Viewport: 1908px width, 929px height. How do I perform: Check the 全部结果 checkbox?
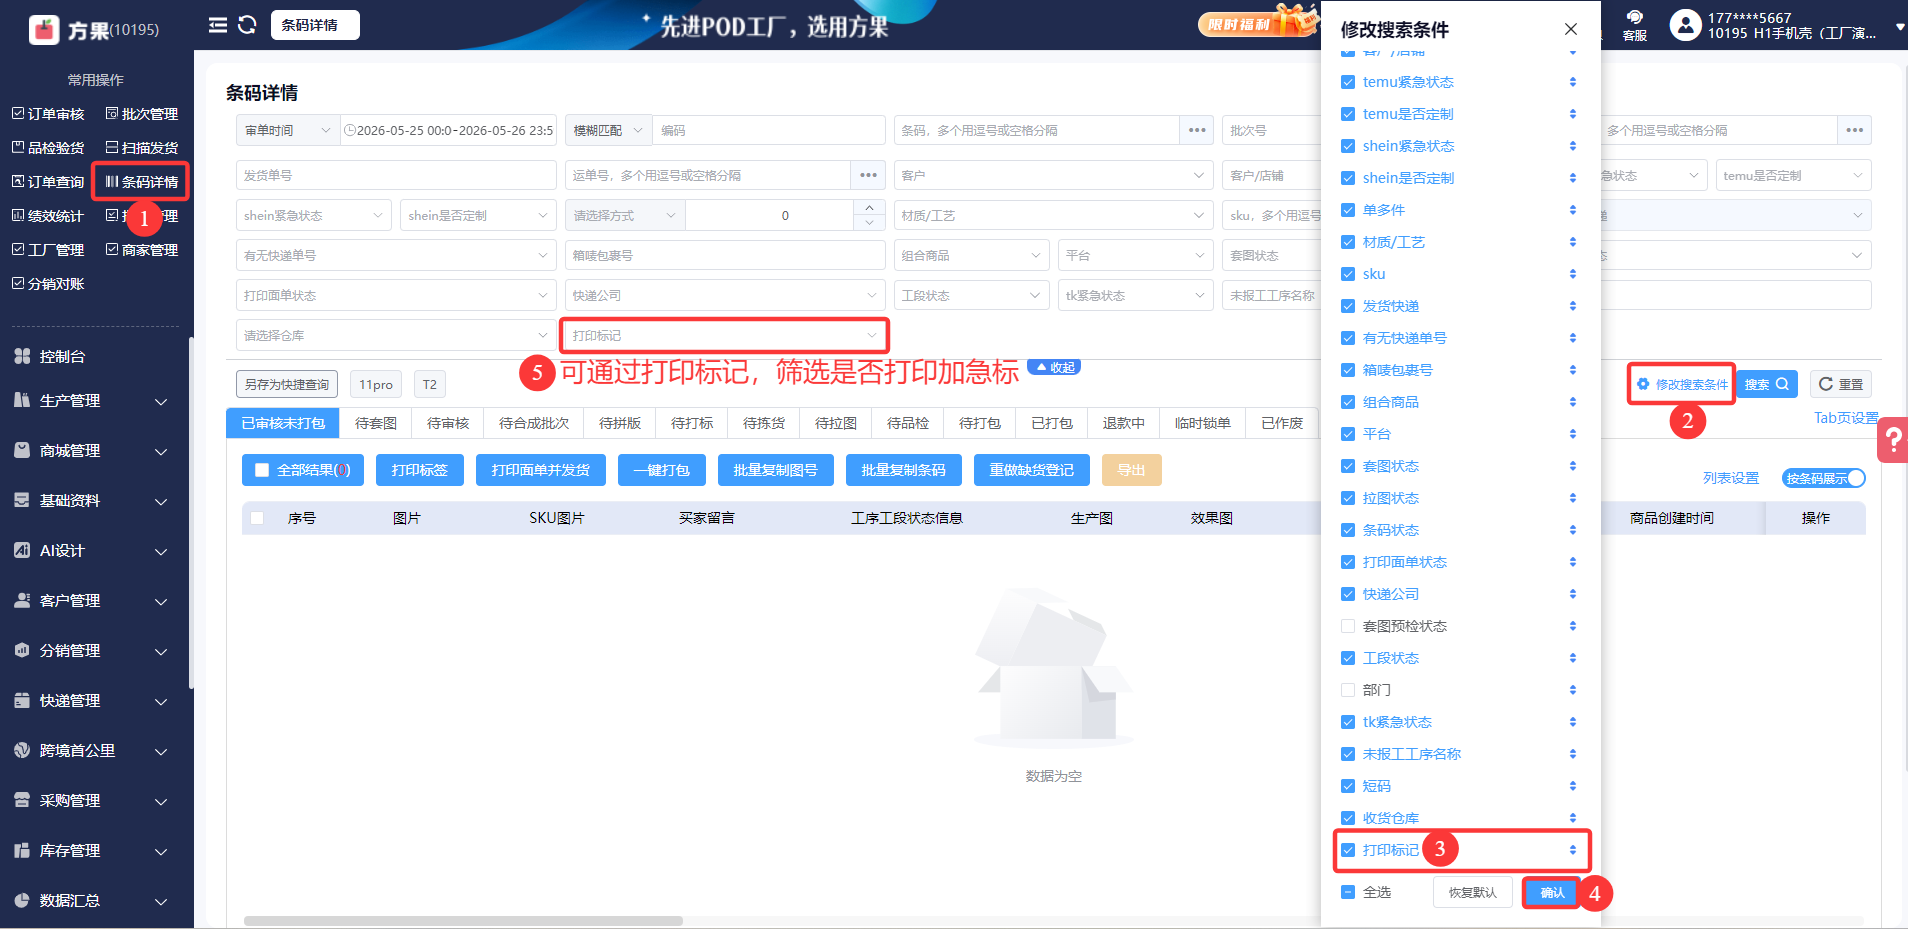click(262, 470)
